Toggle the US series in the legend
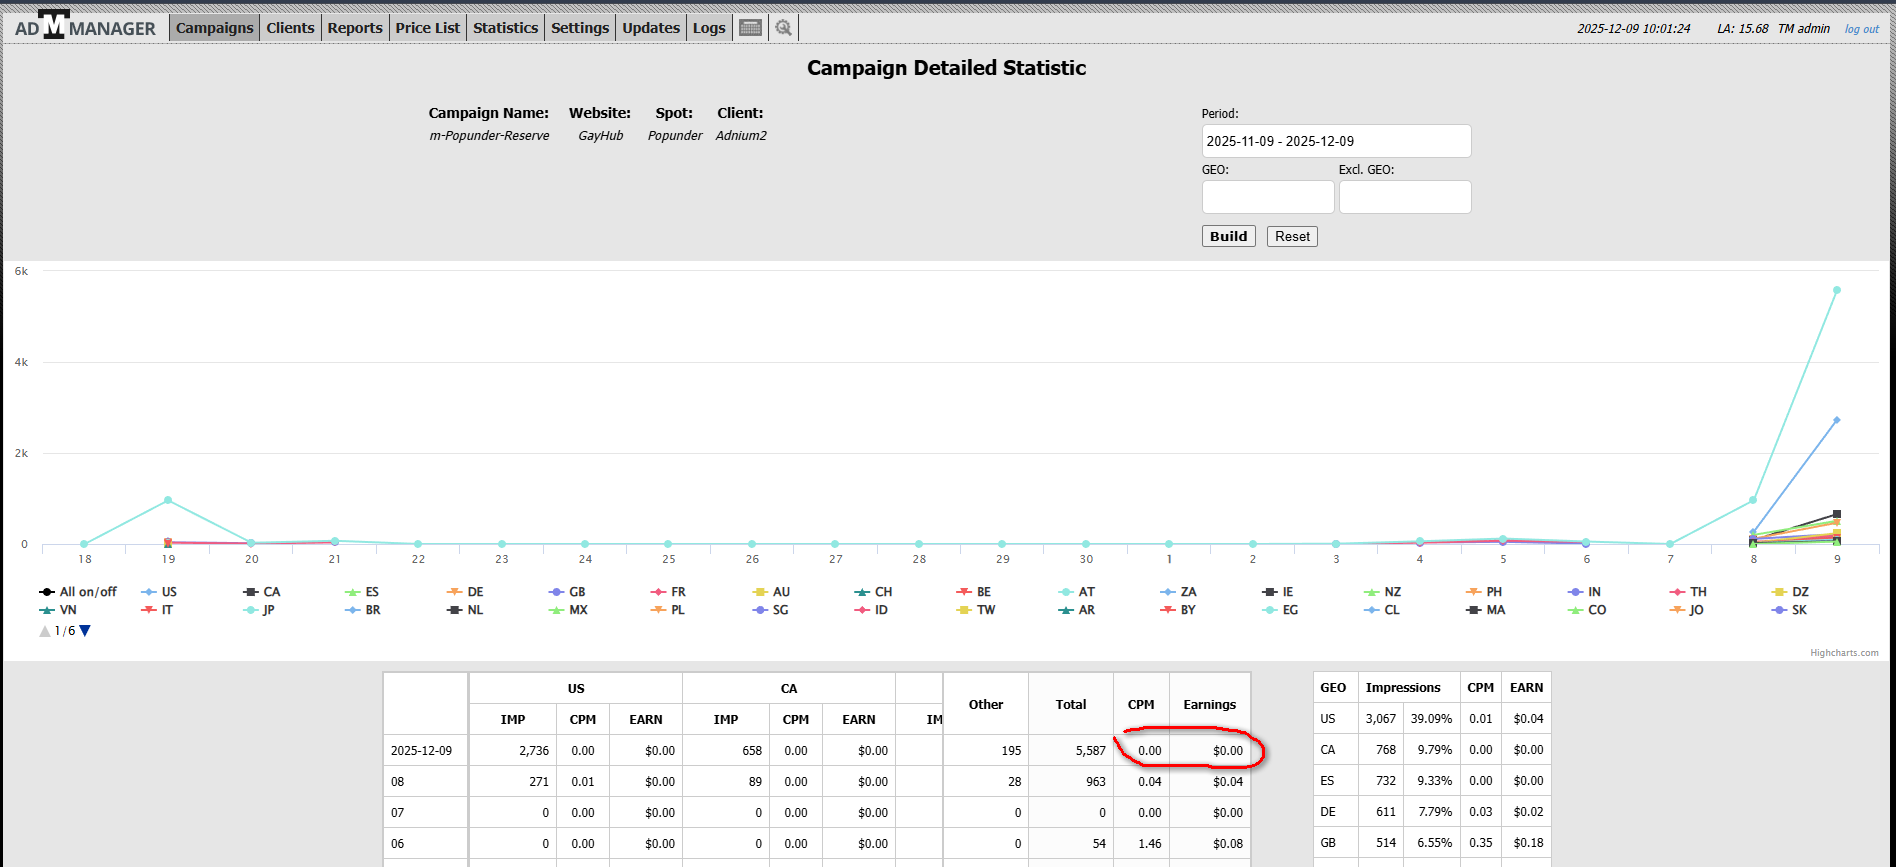1896x867 pixels. click(160, 592)
